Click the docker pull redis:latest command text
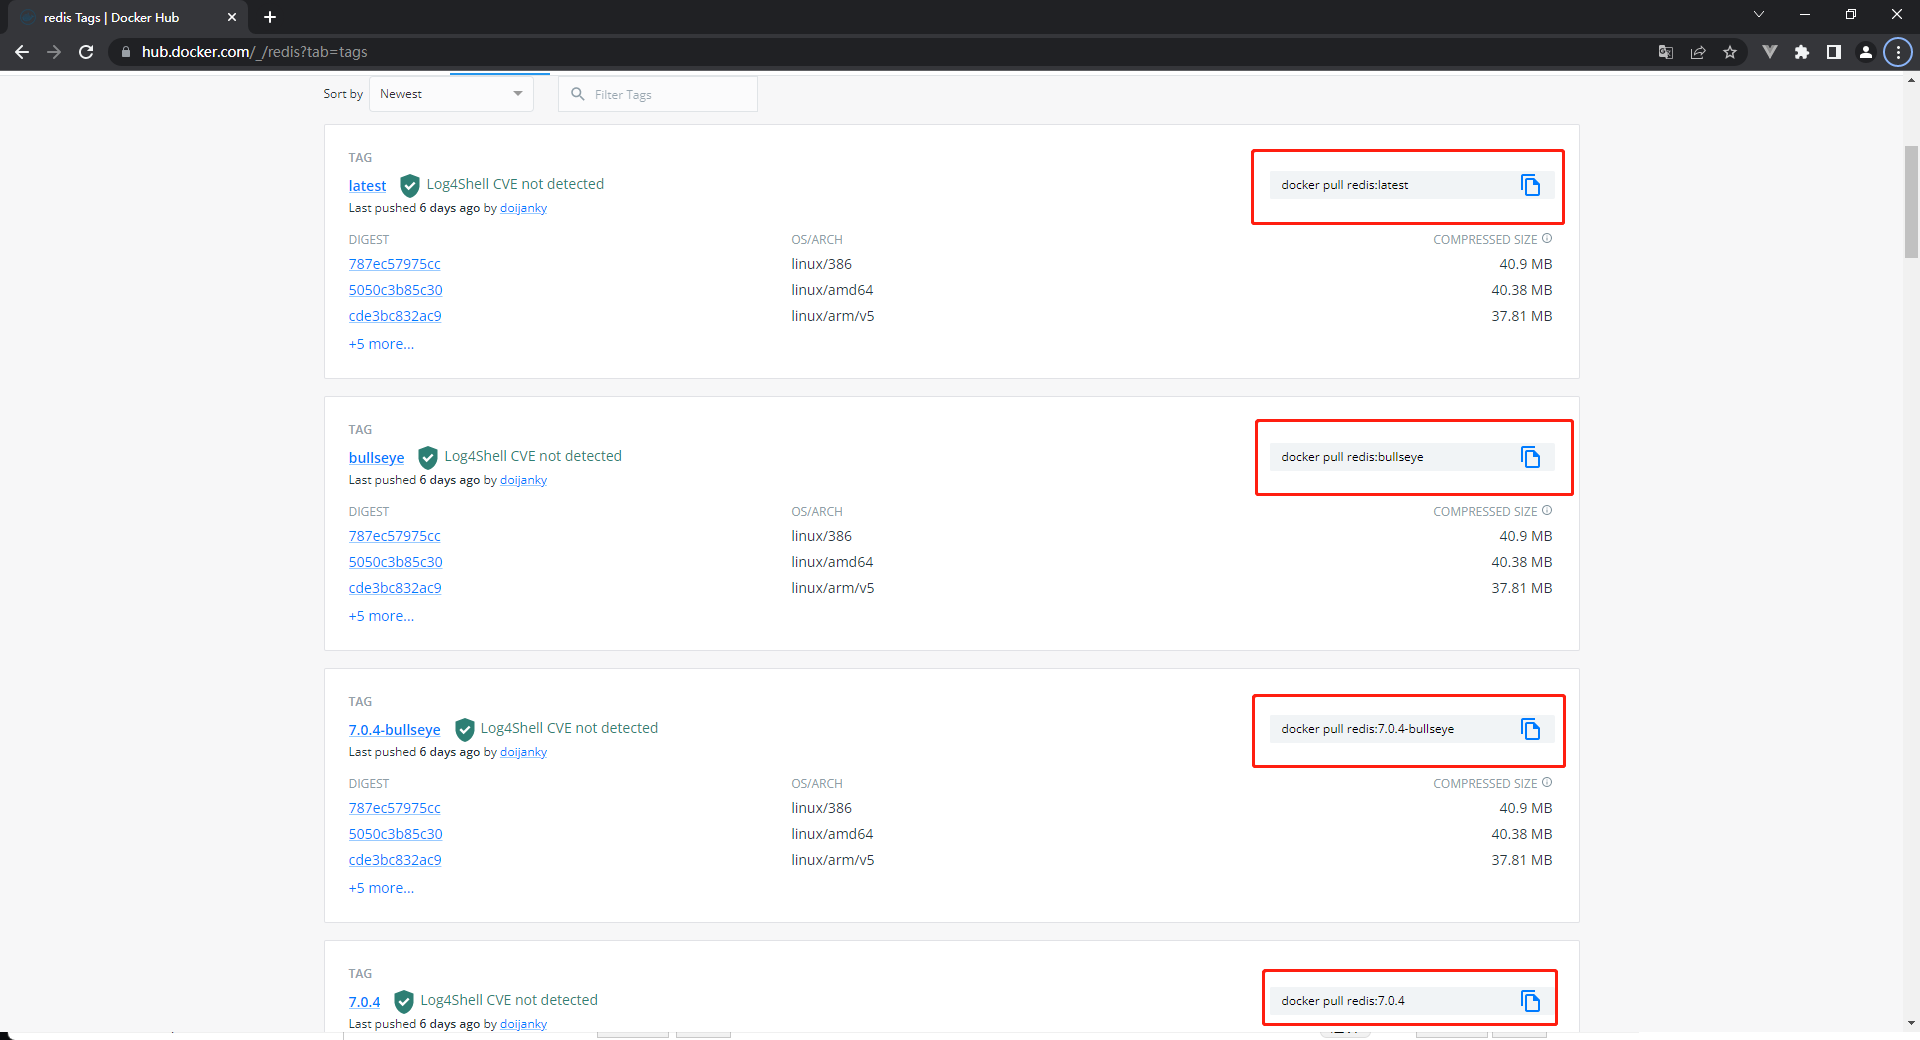The height and width of the screenshot is (1040, 1920). point(1344,185)
